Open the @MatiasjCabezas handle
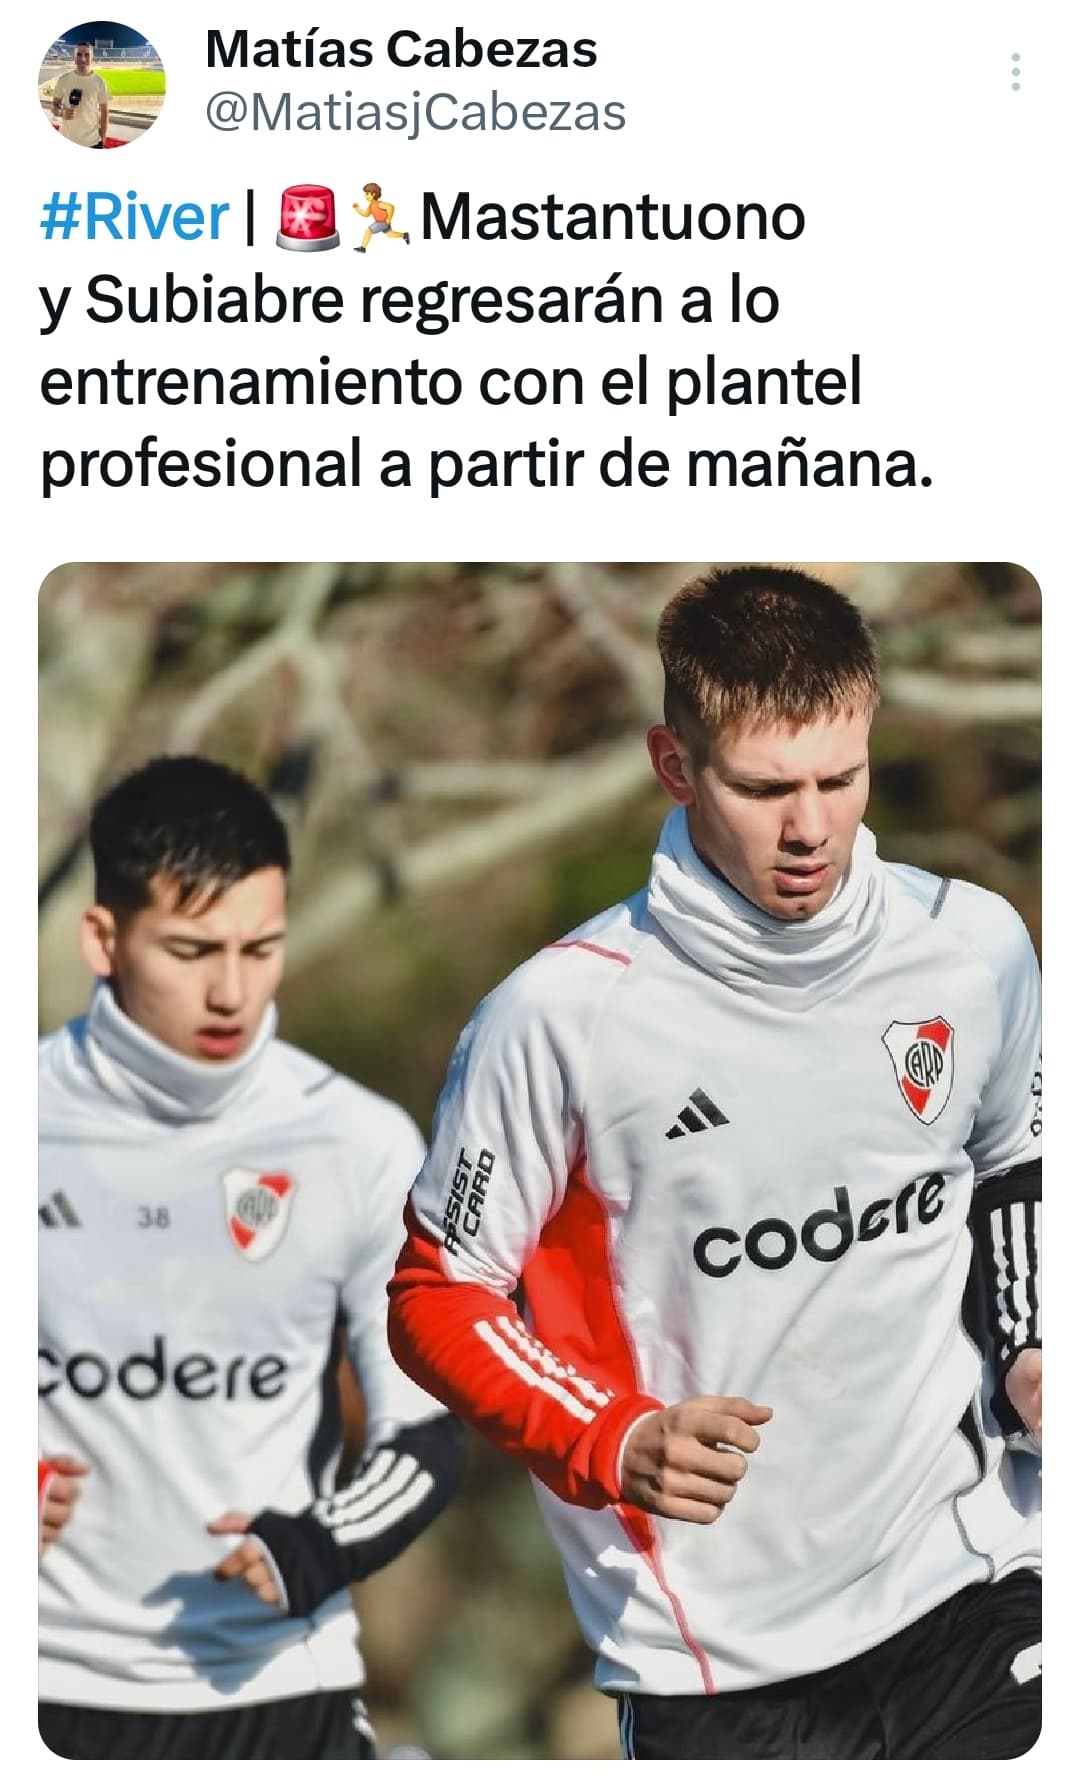This screenshot has height=1786, width=1078. pos(415,112)
